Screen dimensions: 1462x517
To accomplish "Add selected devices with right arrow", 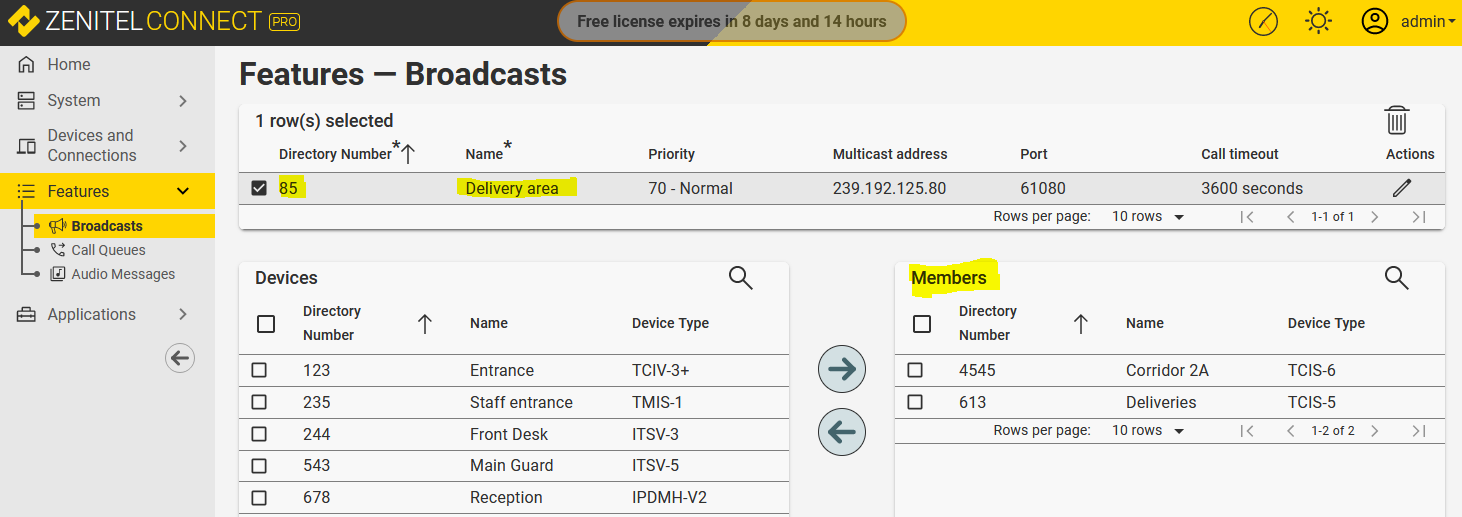I will pyautogui.click(x=842, y=369).
